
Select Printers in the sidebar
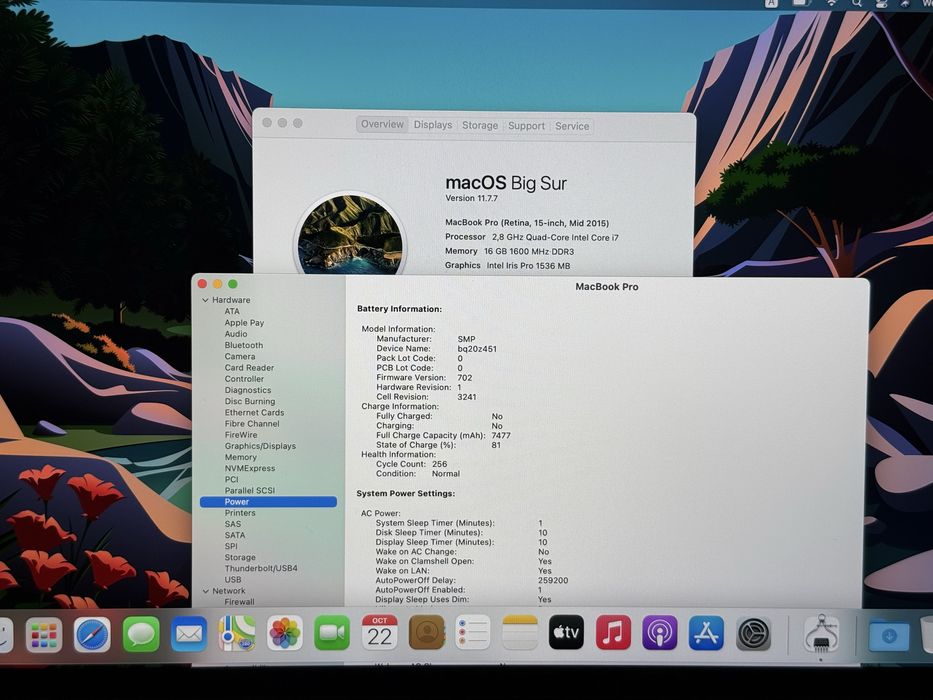coord(240,513)
